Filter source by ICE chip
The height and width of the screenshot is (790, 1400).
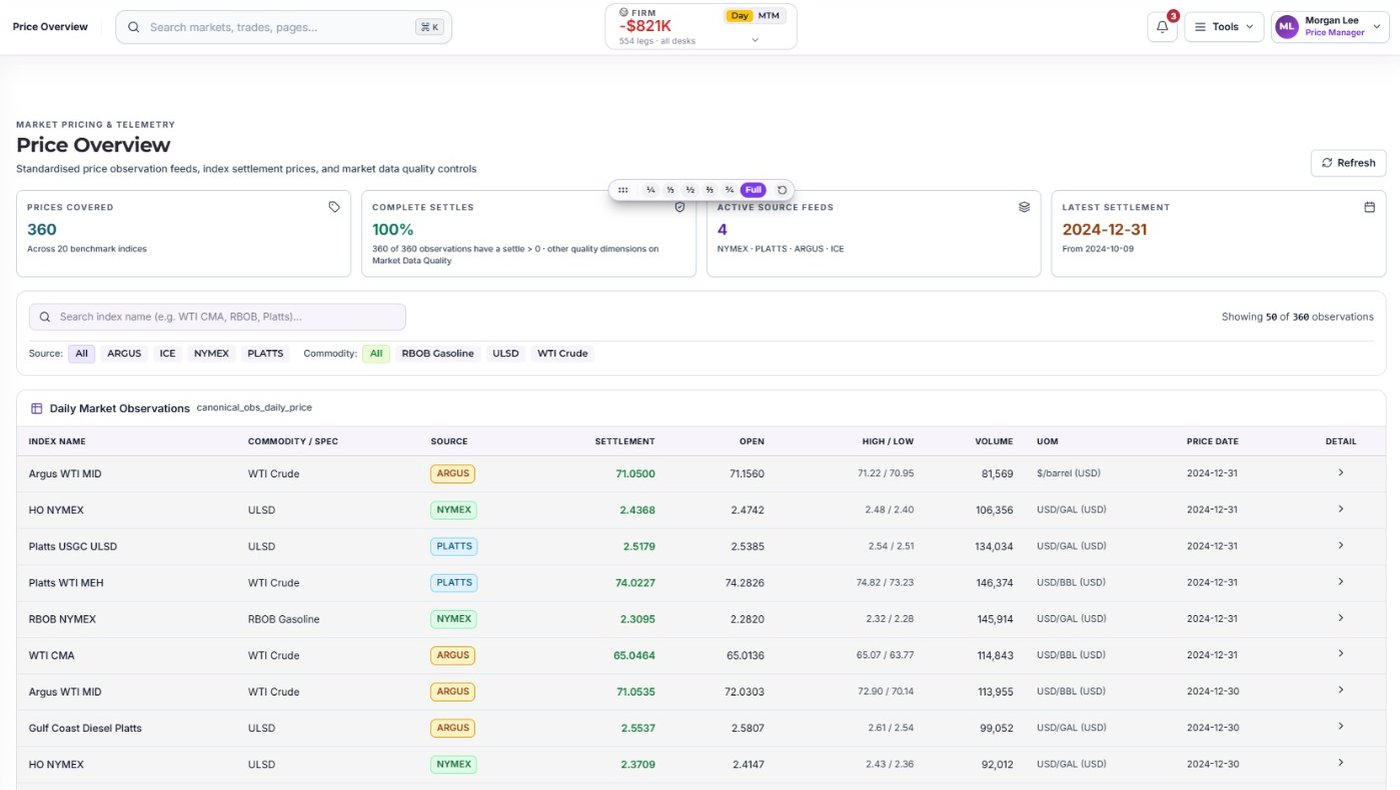tap(167, 354)
